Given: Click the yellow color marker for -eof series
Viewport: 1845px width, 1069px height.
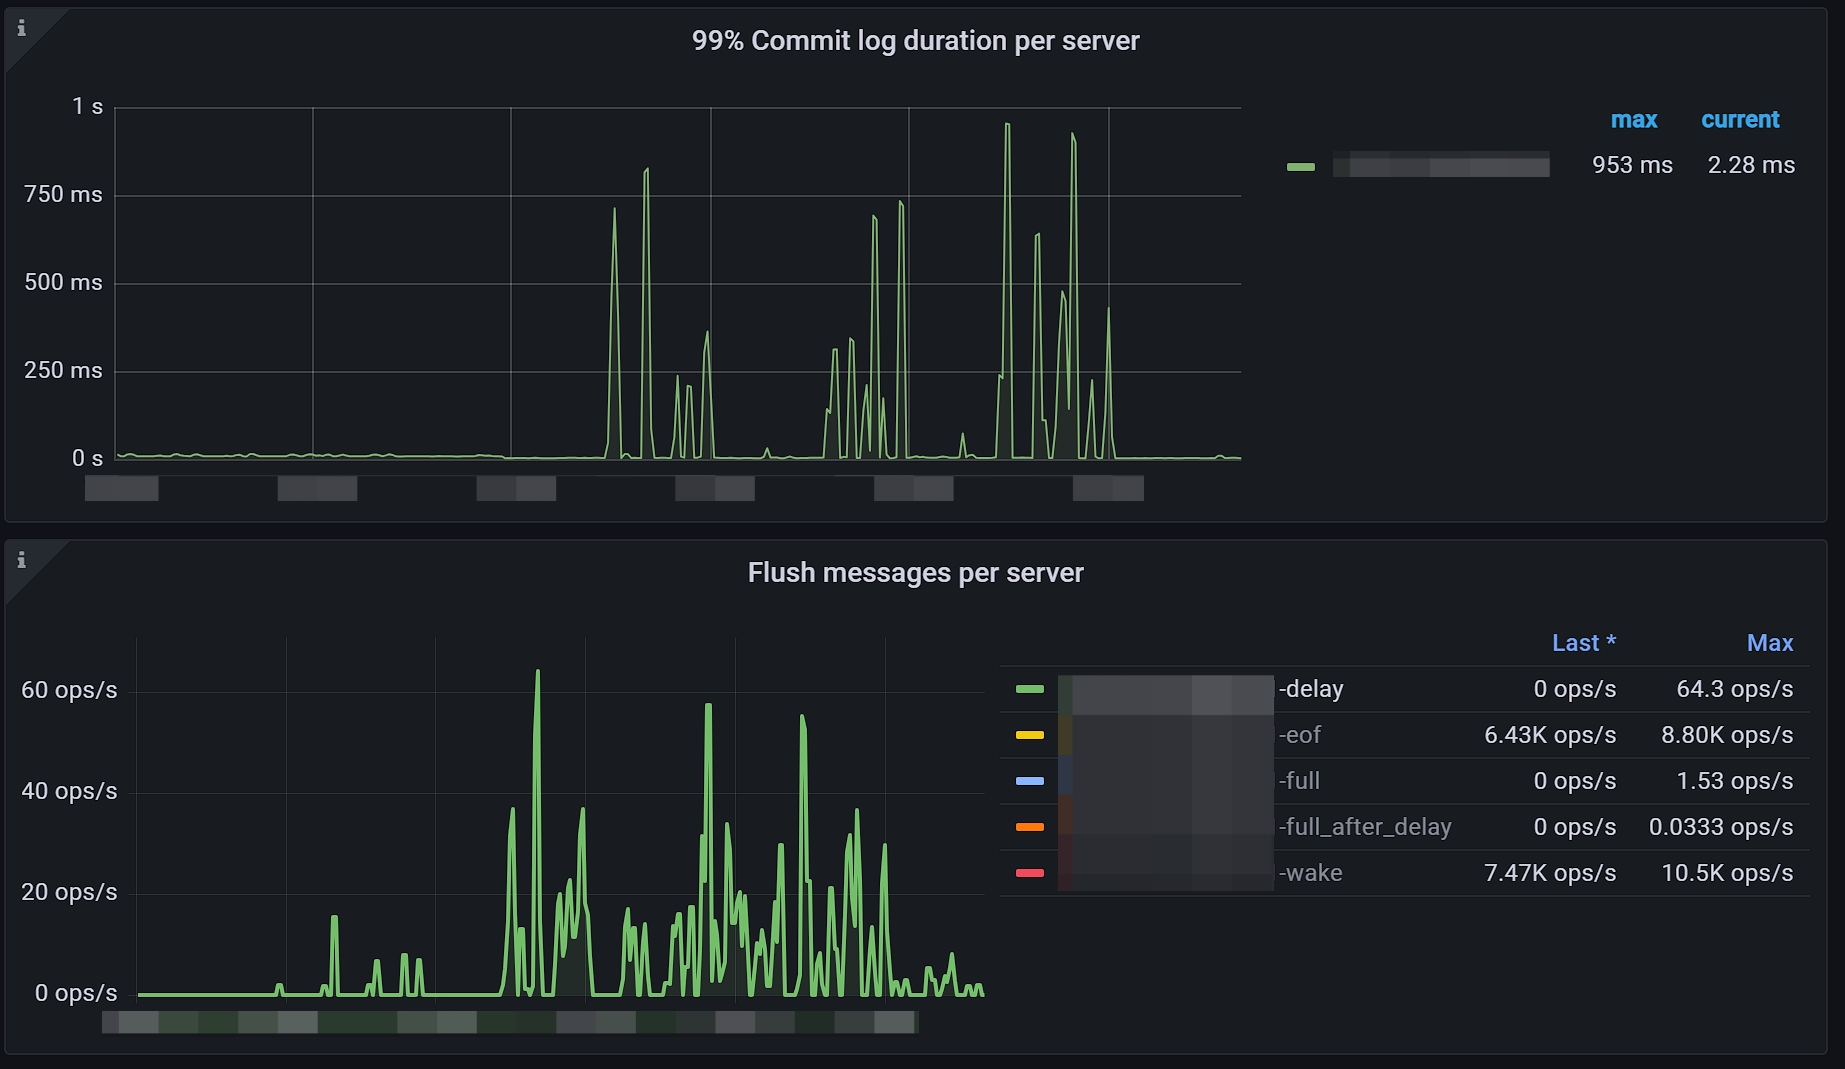Looking at the screenshot, I should [x=1029, y=735].
